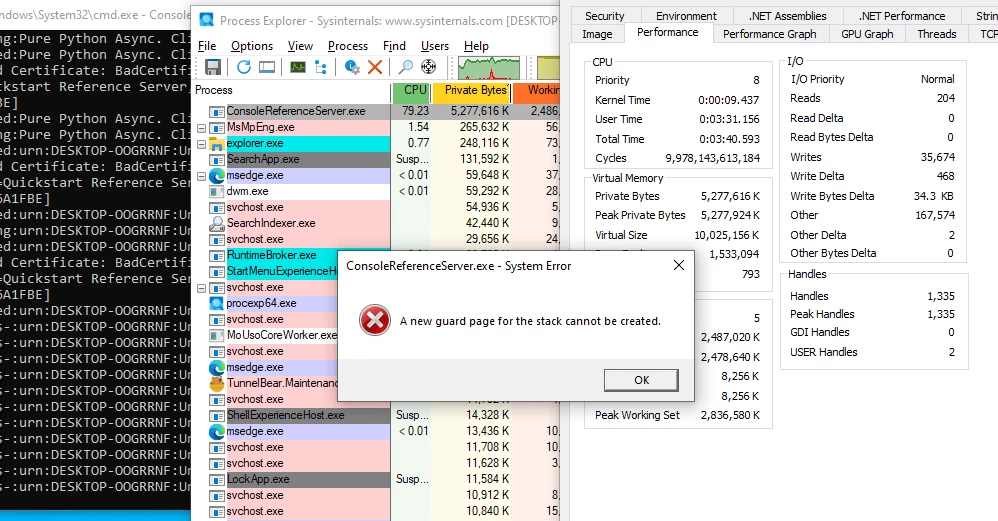Viewport: 998px width, 521px height.
Task: Toggle the process tree view icon
Action: point(322,67)
